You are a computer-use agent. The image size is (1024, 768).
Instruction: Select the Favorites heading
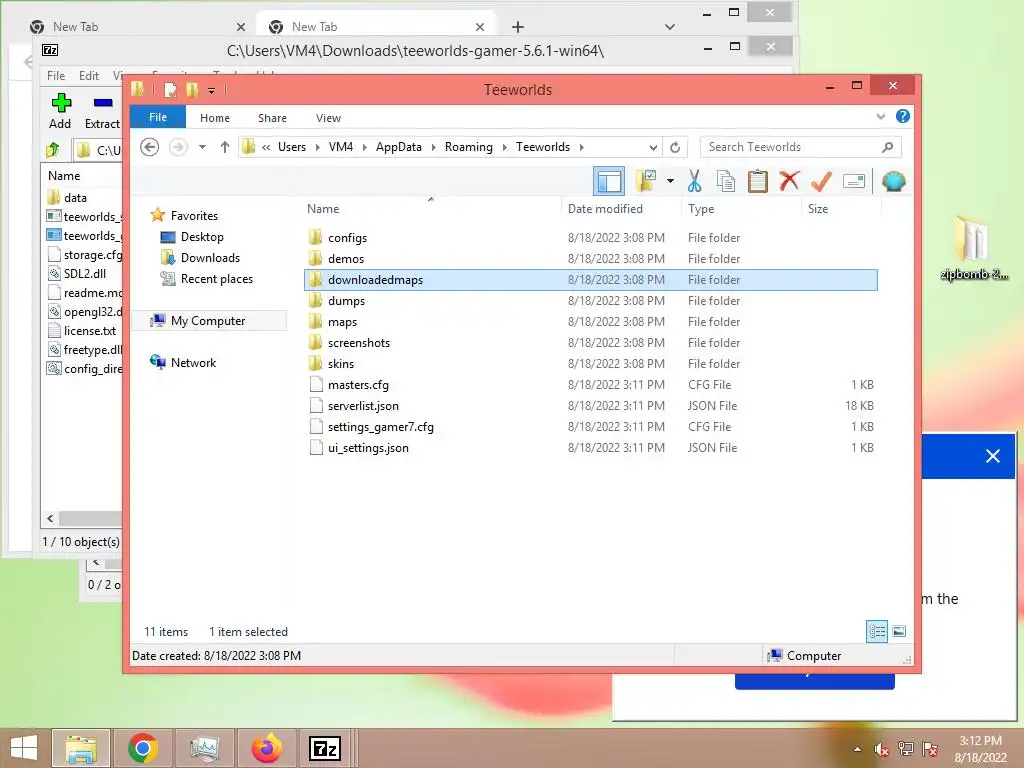pos(194,216)
